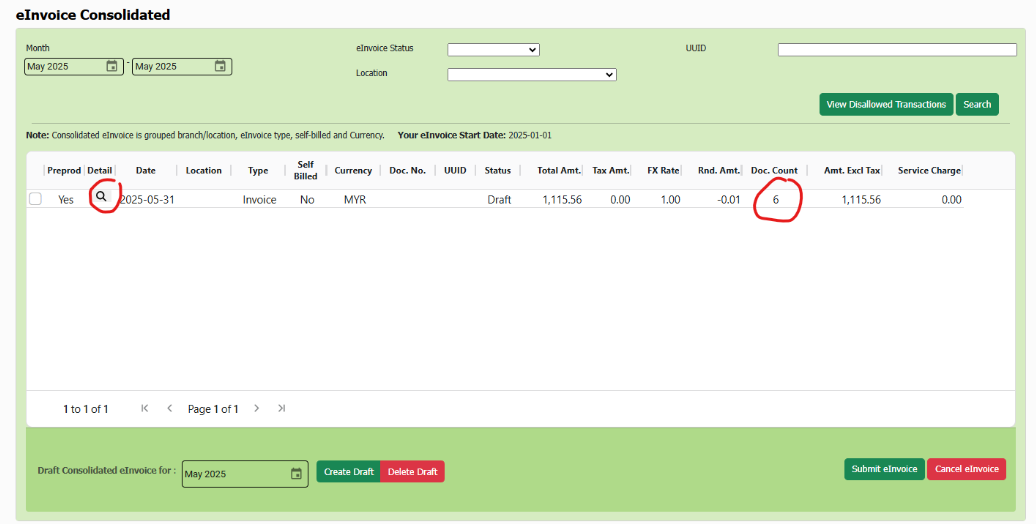Focus the UUID text field
Image resolution: width=1036 pixels, height=524 pixels.
[x=896, y=50]
